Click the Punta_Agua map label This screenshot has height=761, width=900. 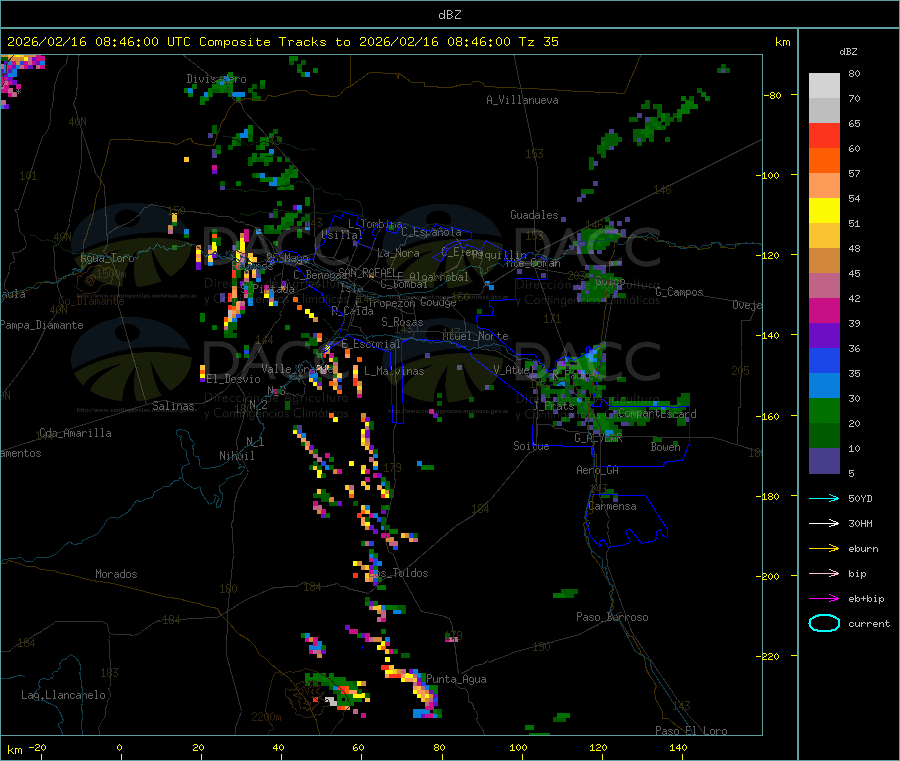click(456, 679)
